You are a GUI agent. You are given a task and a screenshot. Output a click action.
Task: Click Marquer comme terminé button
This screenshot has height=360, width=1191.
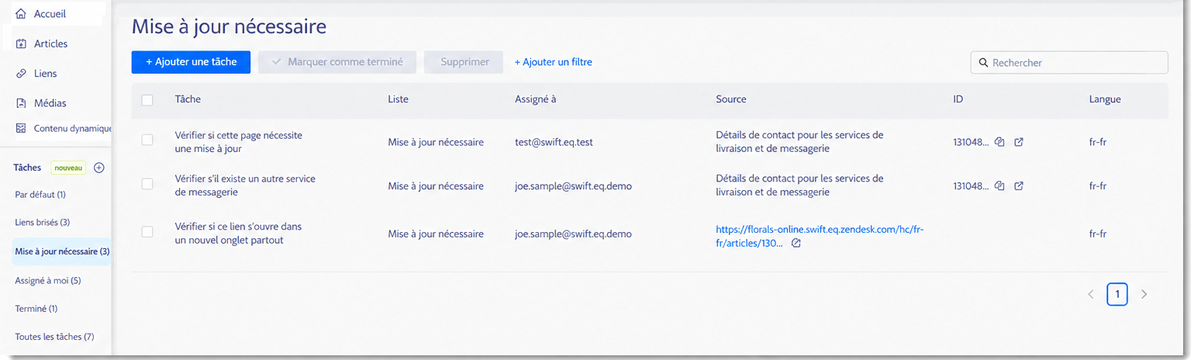337,62
